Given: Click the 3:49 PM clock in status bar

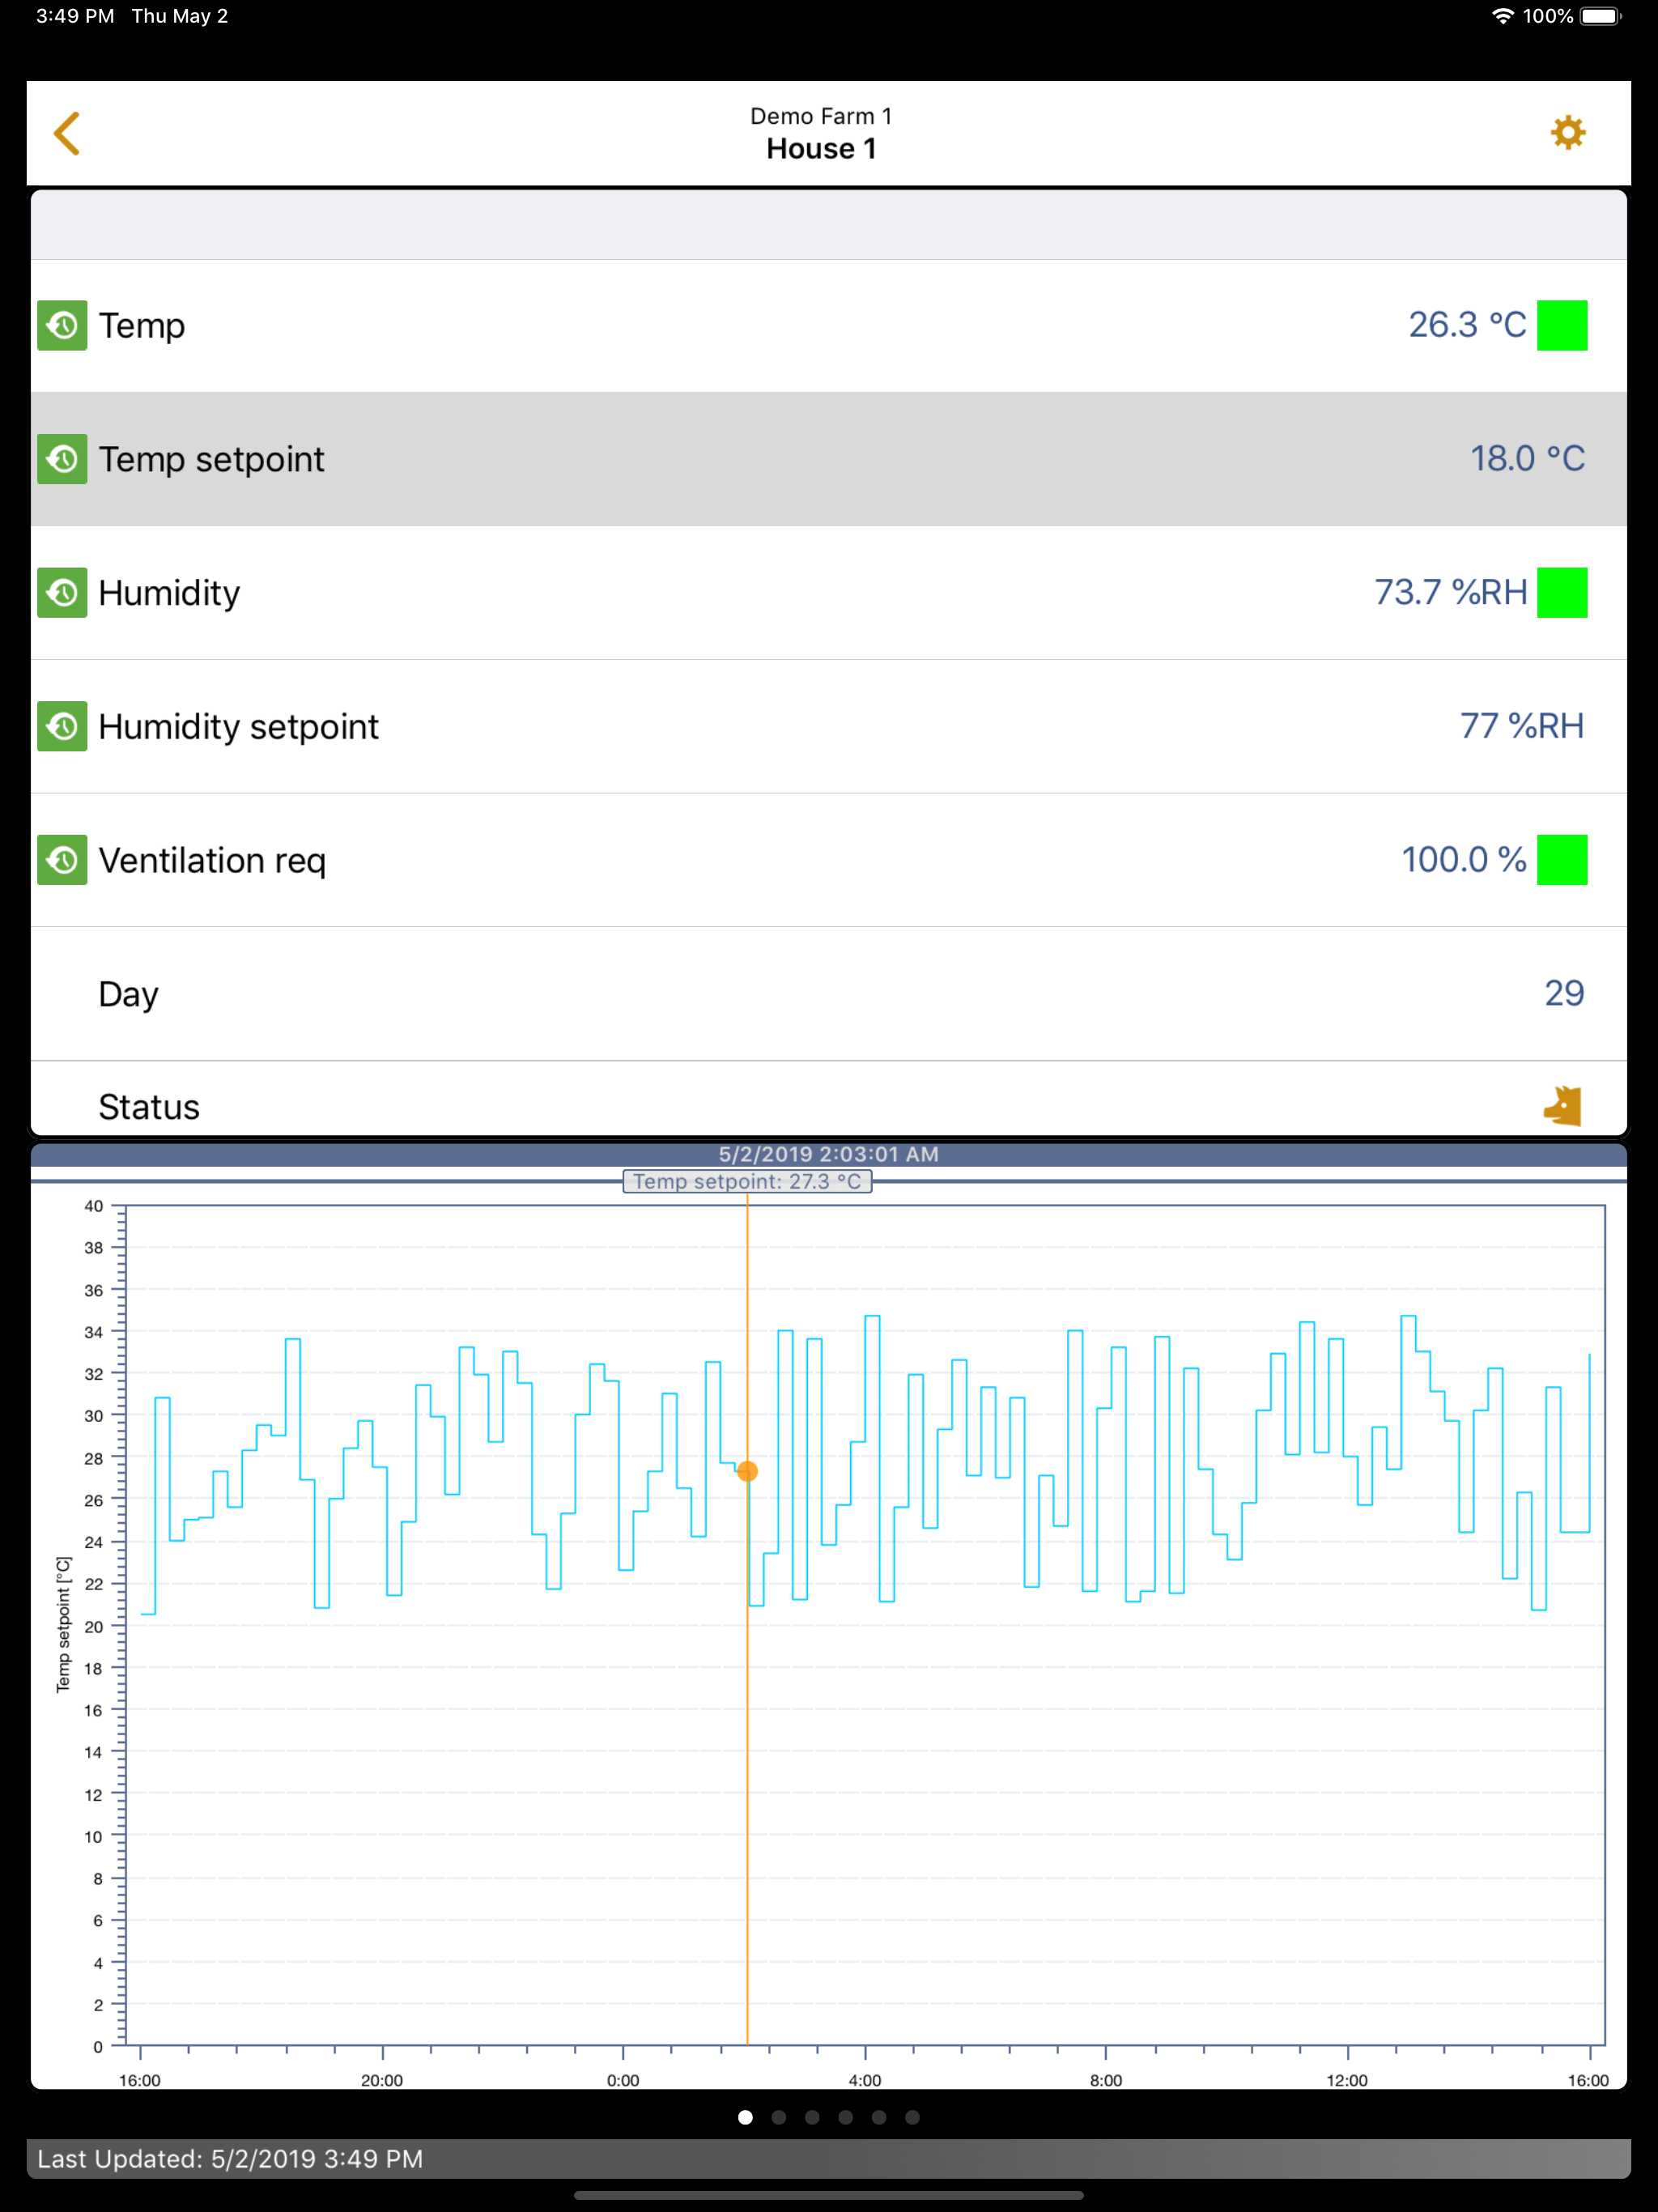Looking at the screenshot, I should point(75,16).
